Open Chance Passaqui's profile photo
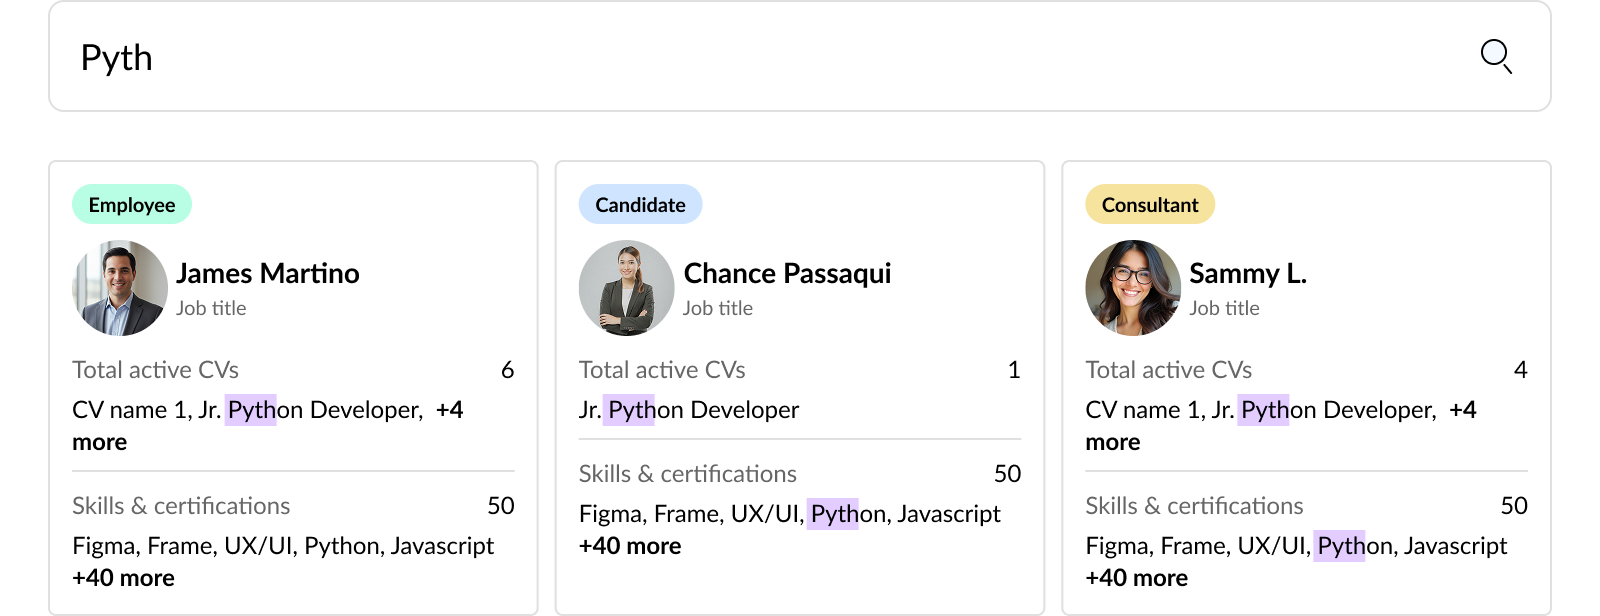The height and width of the screenshot is (616, 1600). pos(627,288)
